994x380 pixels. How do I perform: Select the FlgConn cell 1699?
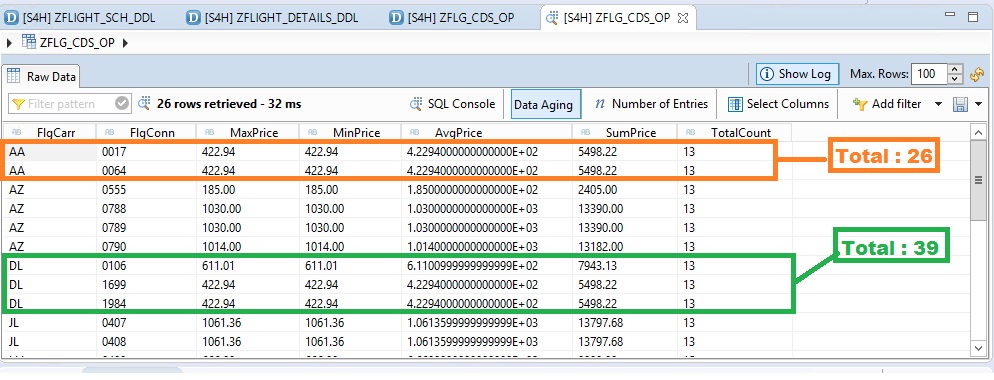click(x=146, y=285)
